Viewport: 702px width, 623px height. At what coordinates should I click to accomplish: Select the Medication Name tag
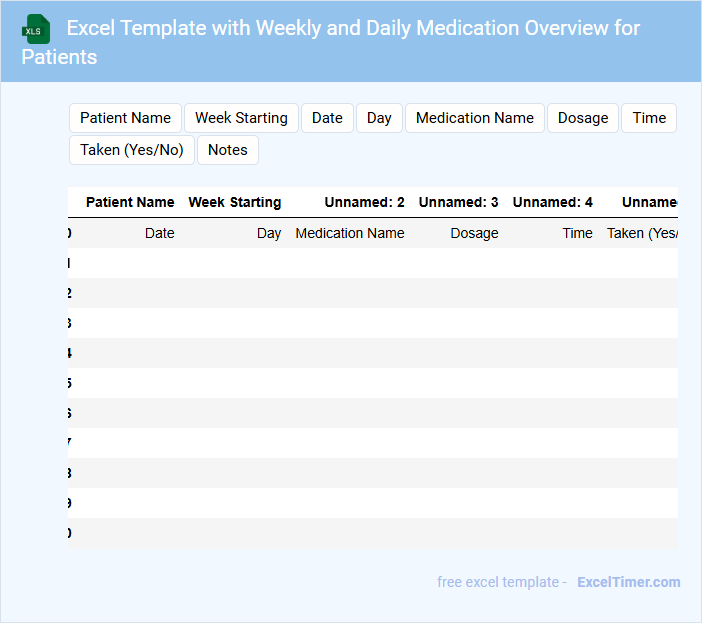pos(474,118)
